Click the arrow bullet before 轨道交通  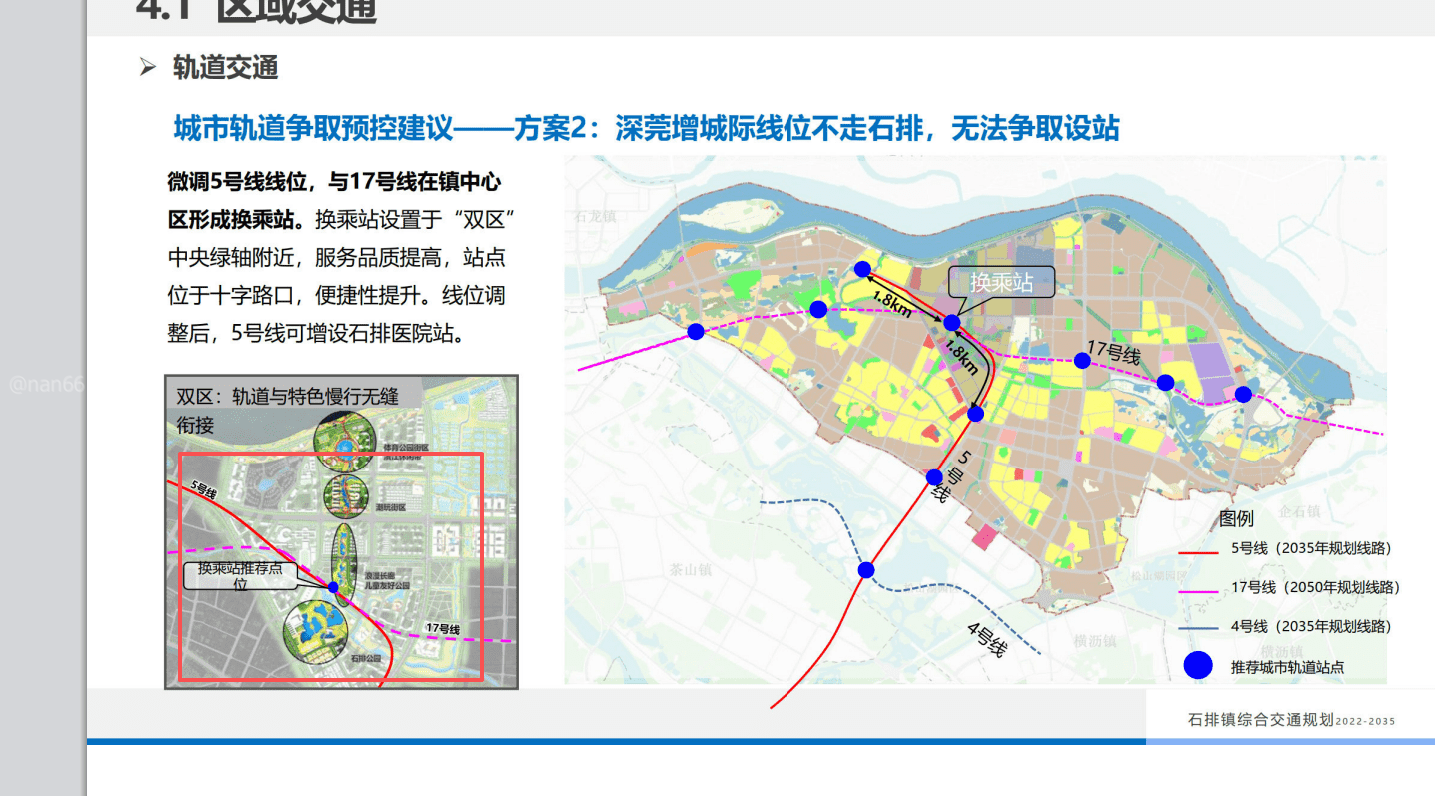point(148,68)
